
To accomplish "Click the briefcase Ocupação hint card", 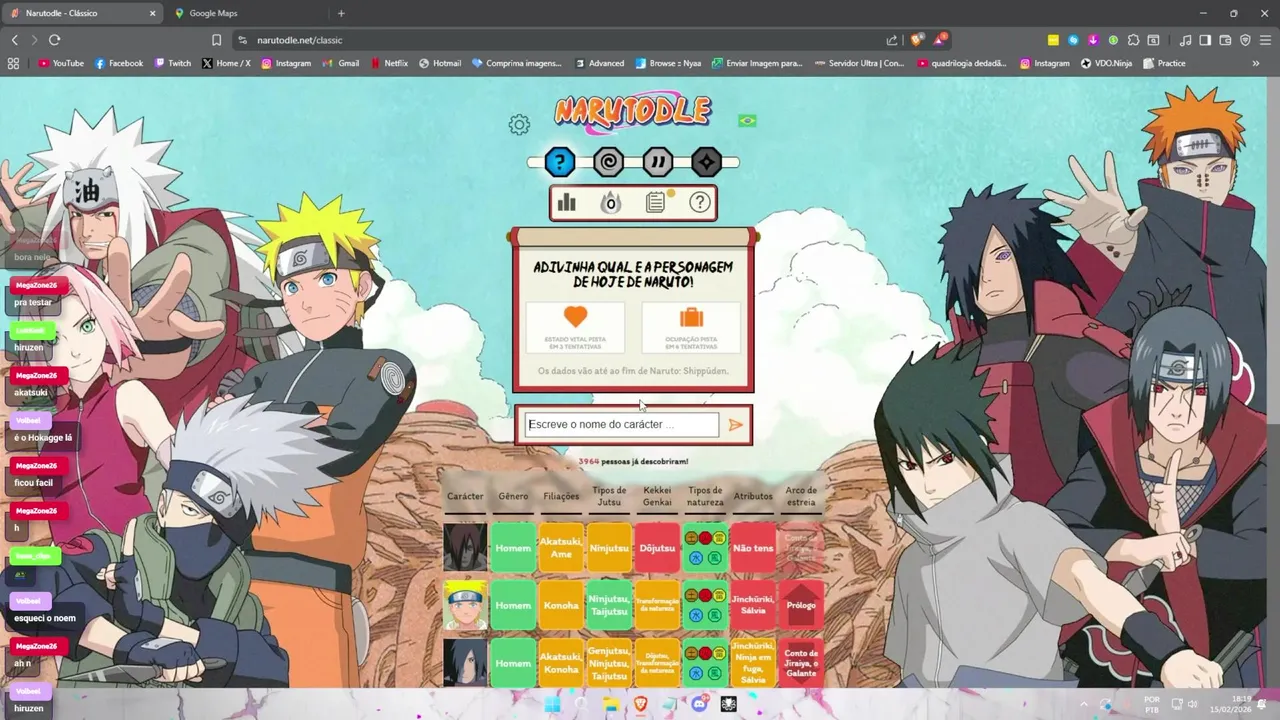I will point(691,328).
